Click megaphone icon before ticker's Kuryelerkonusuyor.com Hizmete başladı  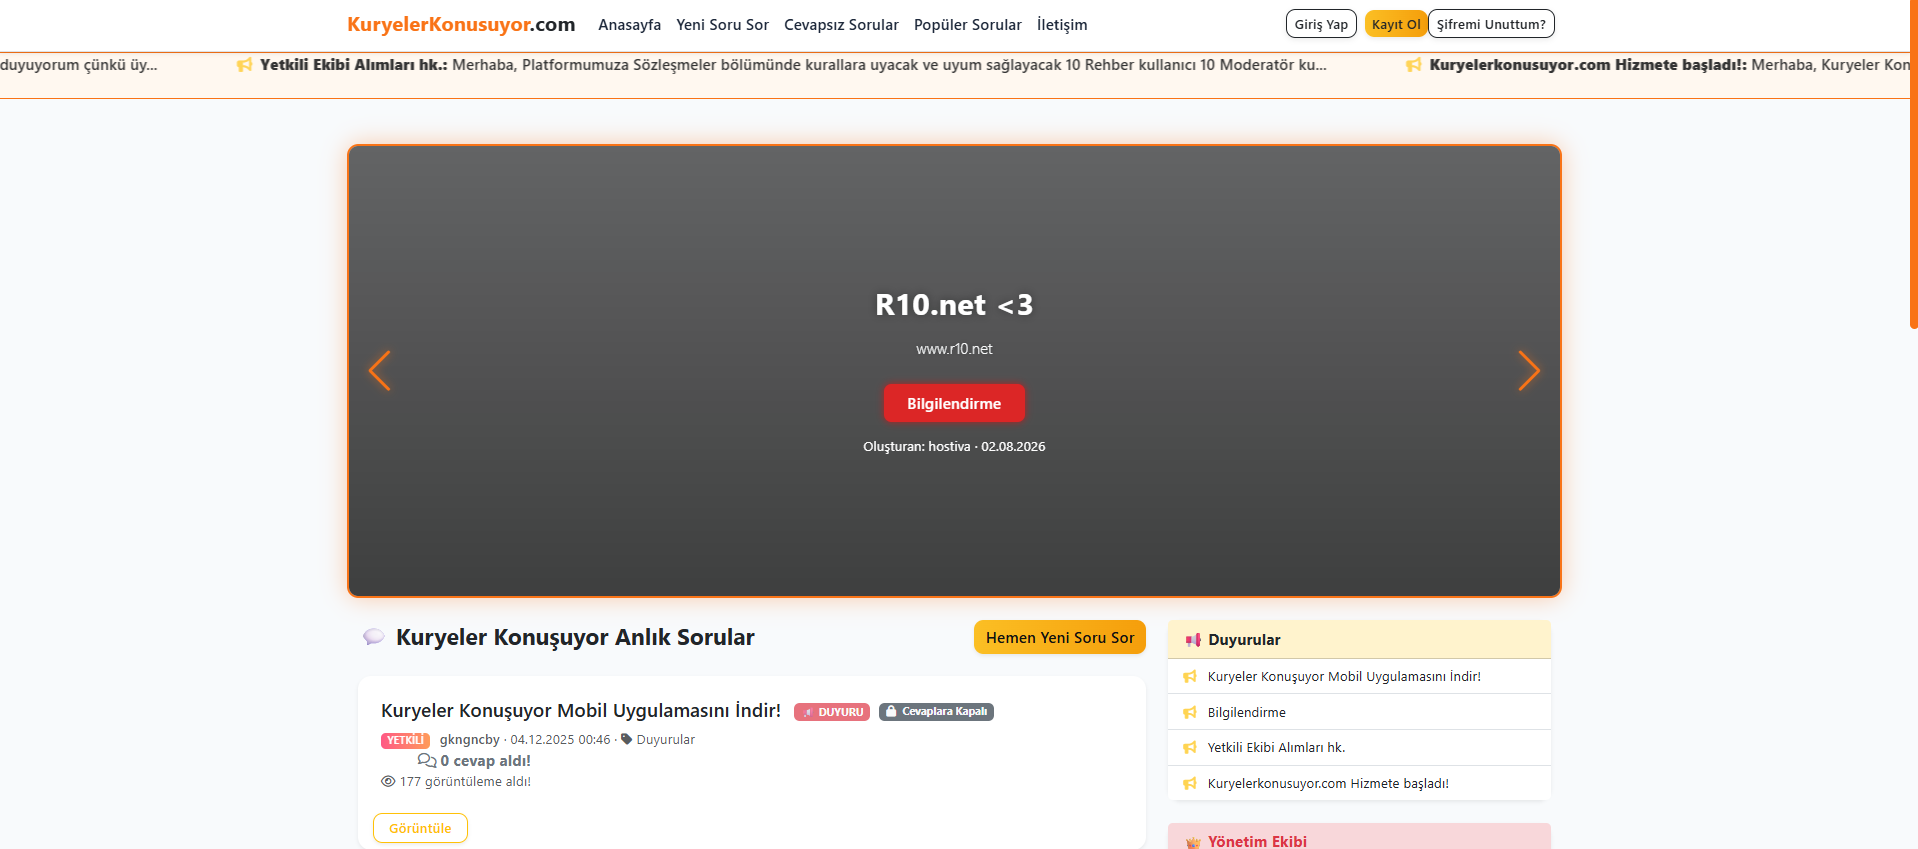pos(1413,65)
